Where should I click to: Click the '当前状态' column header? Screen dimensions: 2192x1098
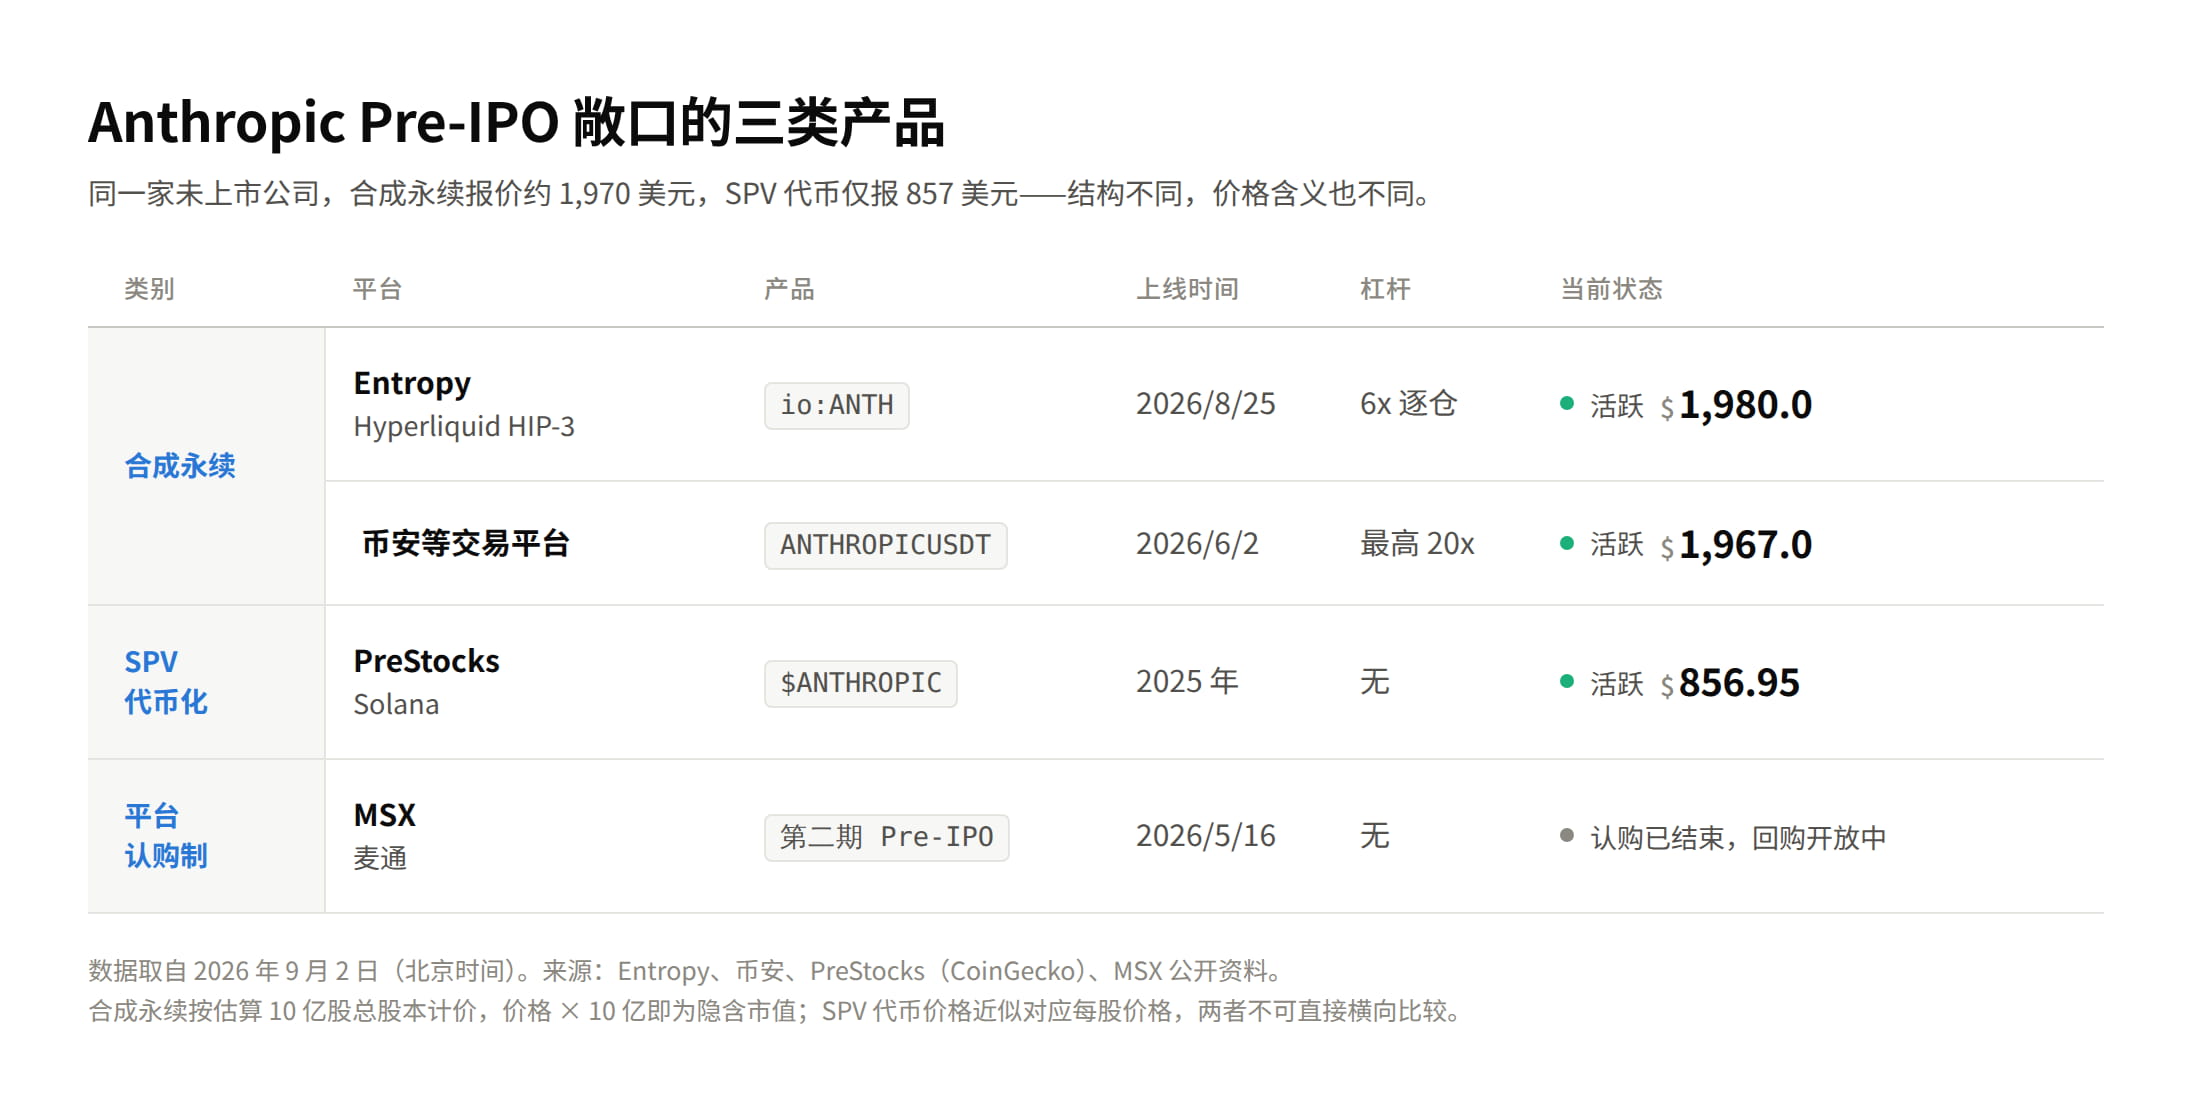click(x=1611, y=289)
